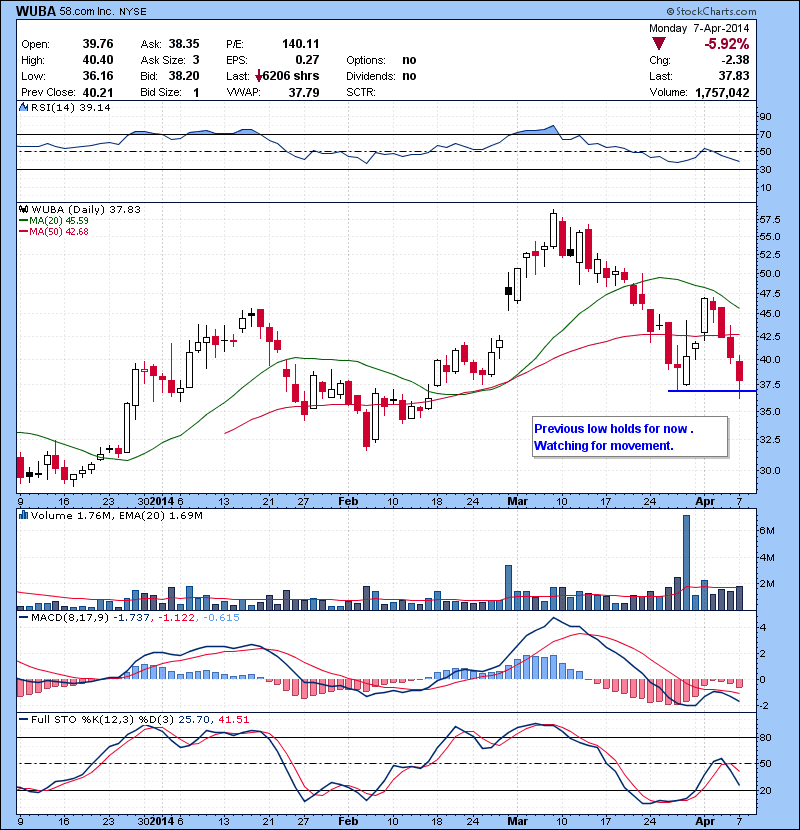Click the stochastic %D value 41.51
The width and height of the screenshot is (800, 830).
(233, 719)
